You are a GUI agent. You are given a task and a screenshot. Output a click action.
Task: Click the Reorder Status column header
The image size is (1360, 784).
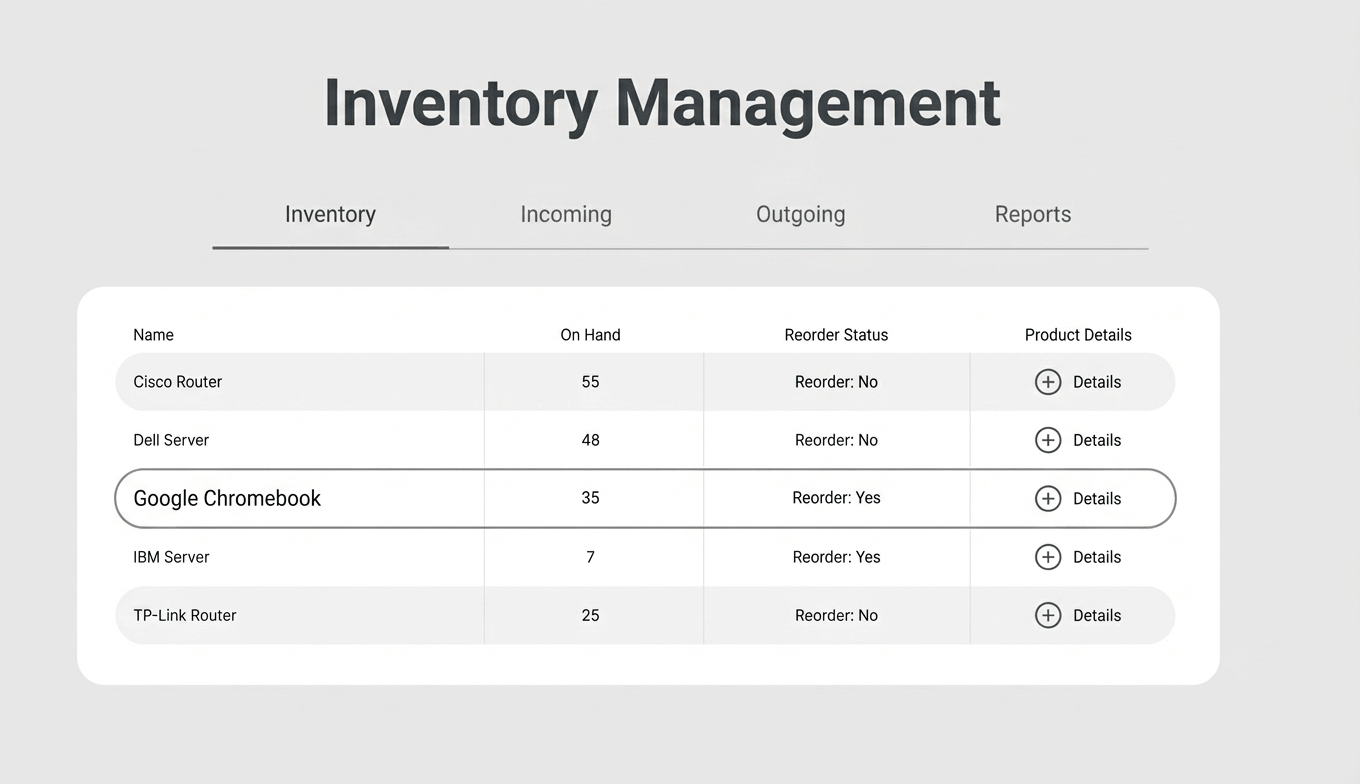coord(836,335)
